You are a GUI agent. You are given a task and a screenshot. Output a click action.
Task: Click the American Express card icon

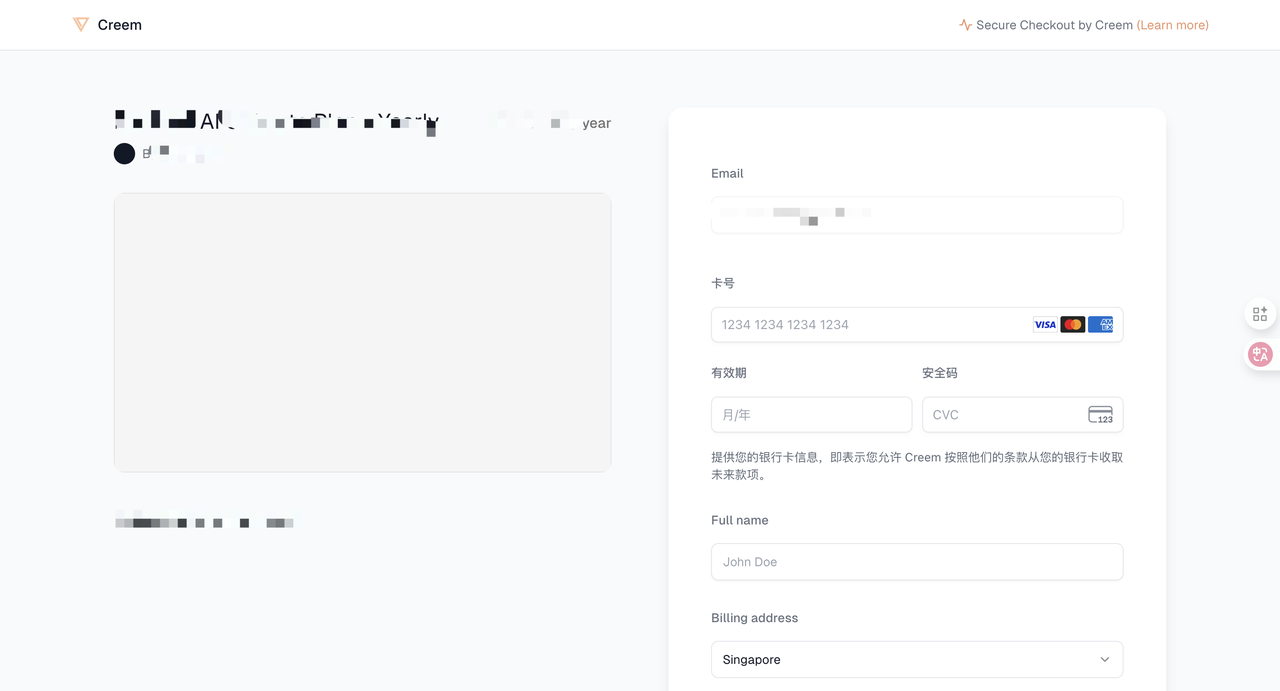tap(1100, 324)
